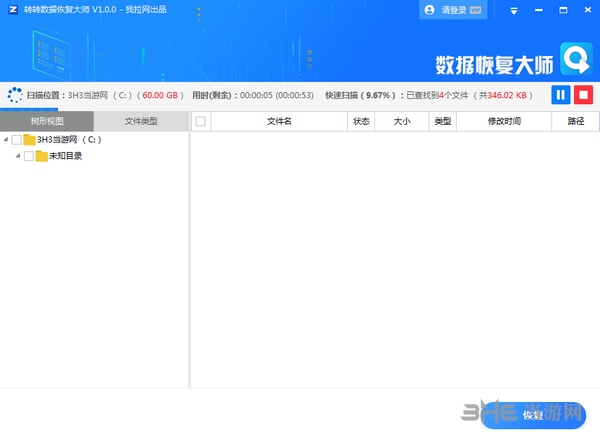
Task: Sort by the 文件名 column header
Action: click(279, 121)
